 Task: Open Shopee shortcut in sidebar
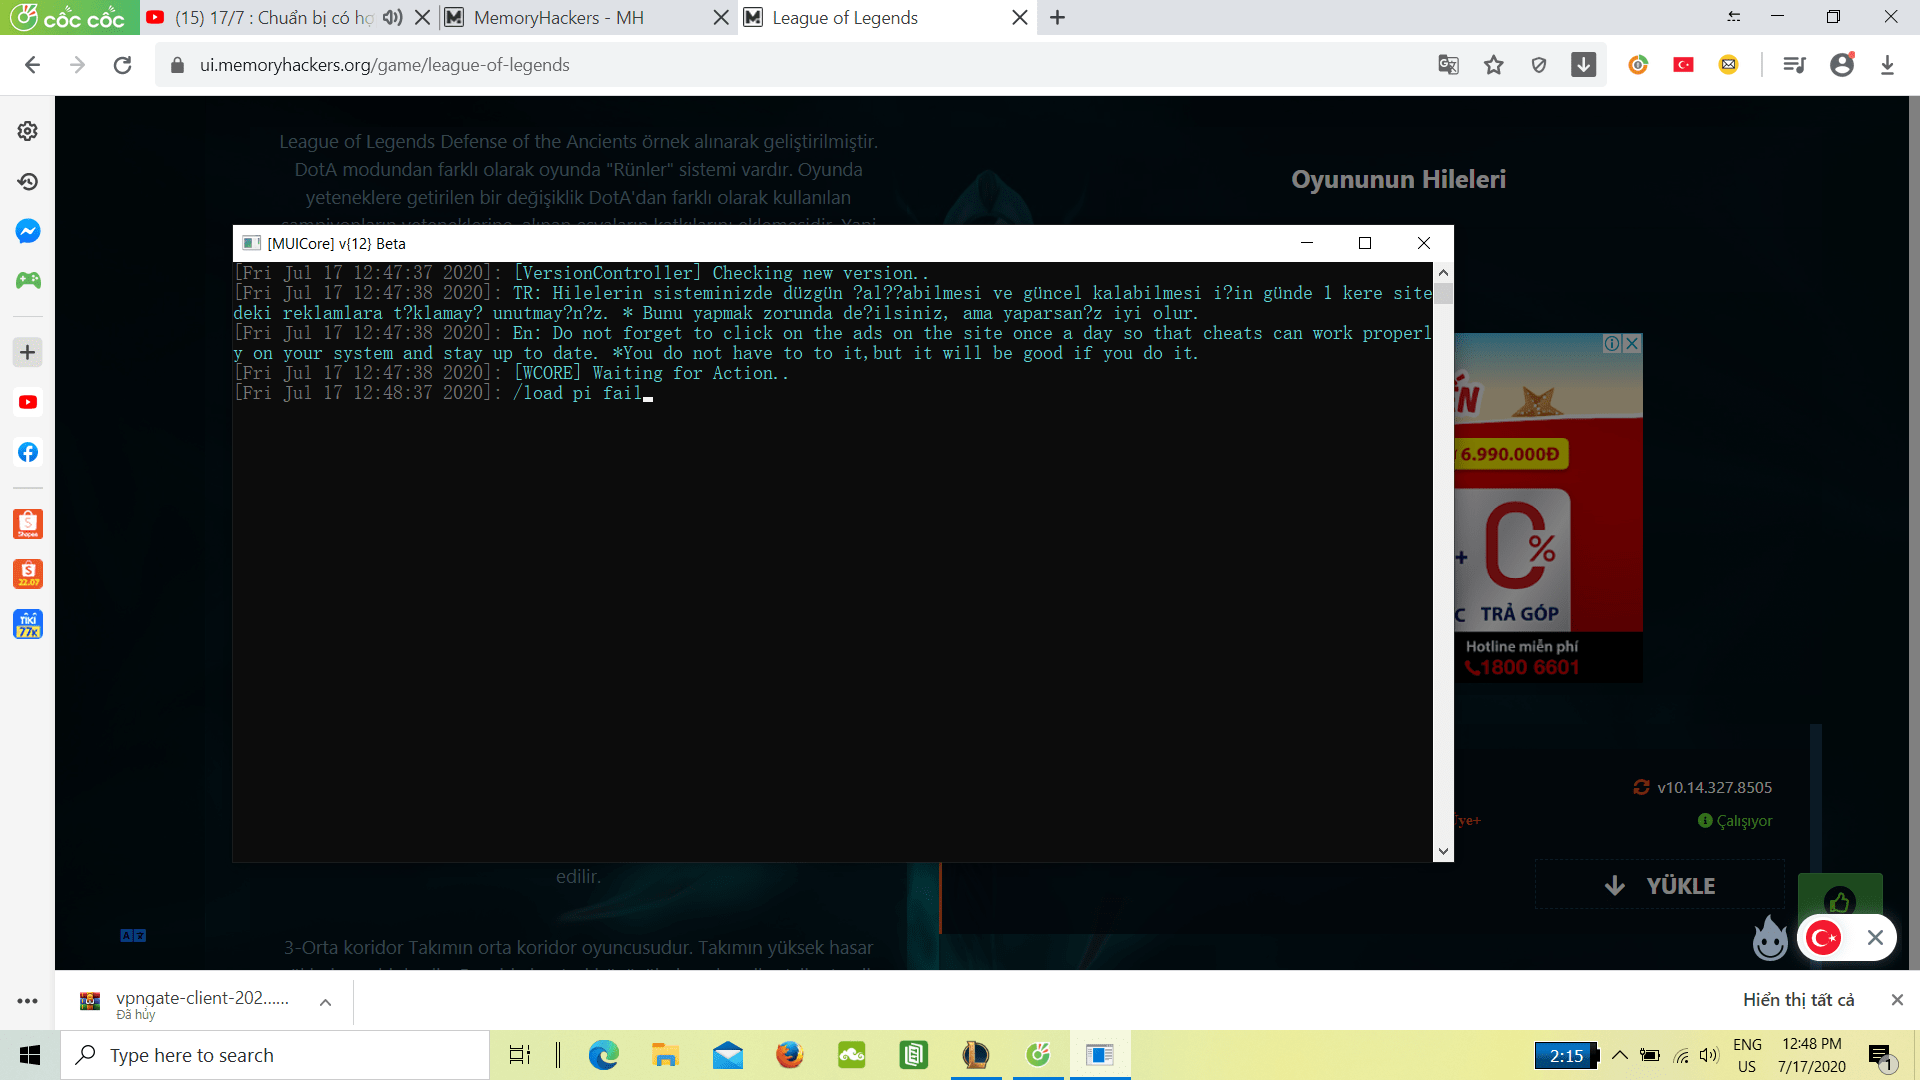pos(28,524)
